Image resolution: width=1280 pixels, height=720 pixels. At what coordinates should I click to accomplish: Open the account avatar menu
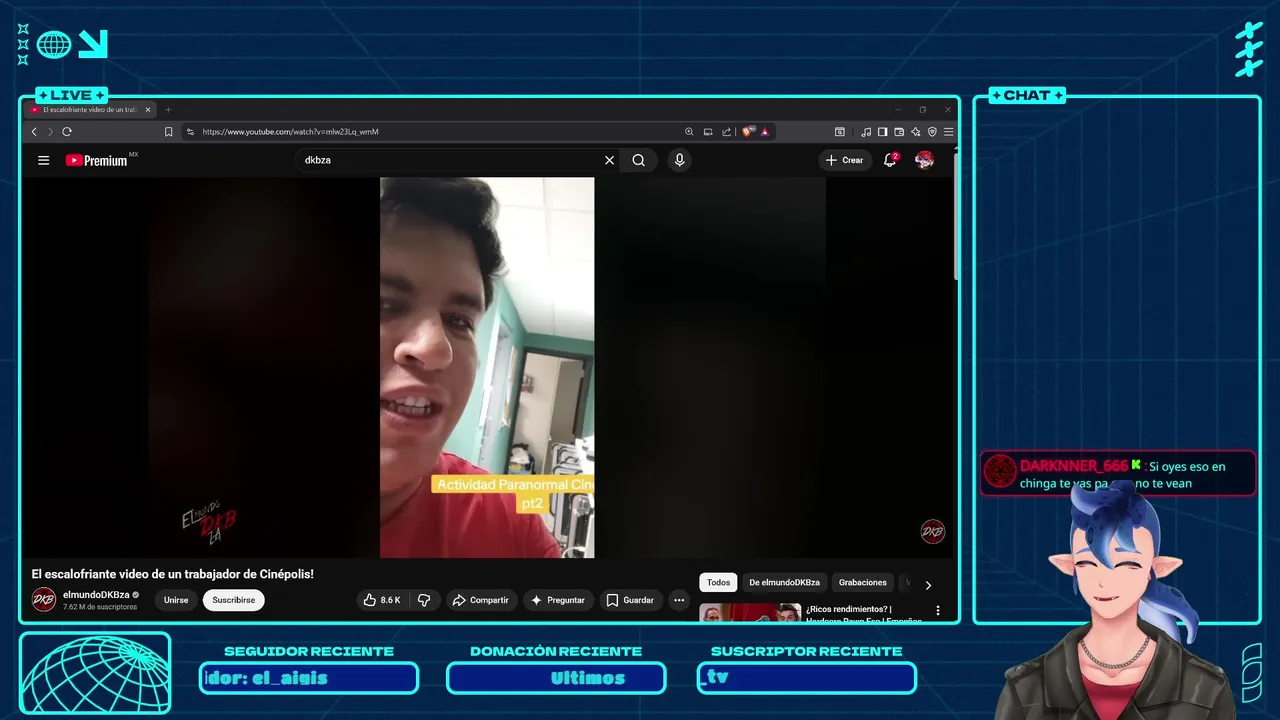[x=925, y=160]
